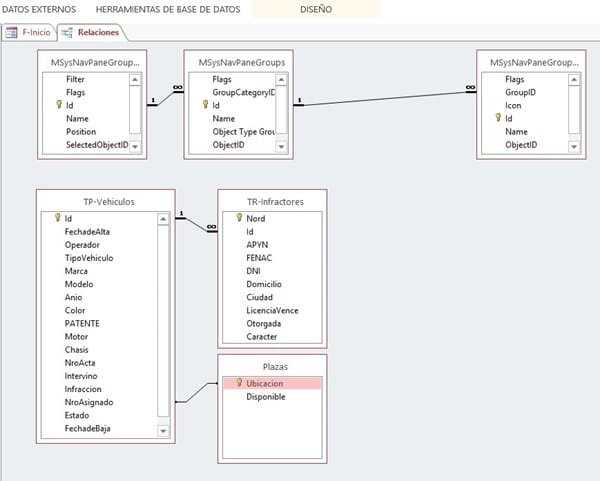The width and height of the screenshot is (600, 481).
Task: Select the LicenciaVence field in TR-Infractores
Action: click(273, 310)
